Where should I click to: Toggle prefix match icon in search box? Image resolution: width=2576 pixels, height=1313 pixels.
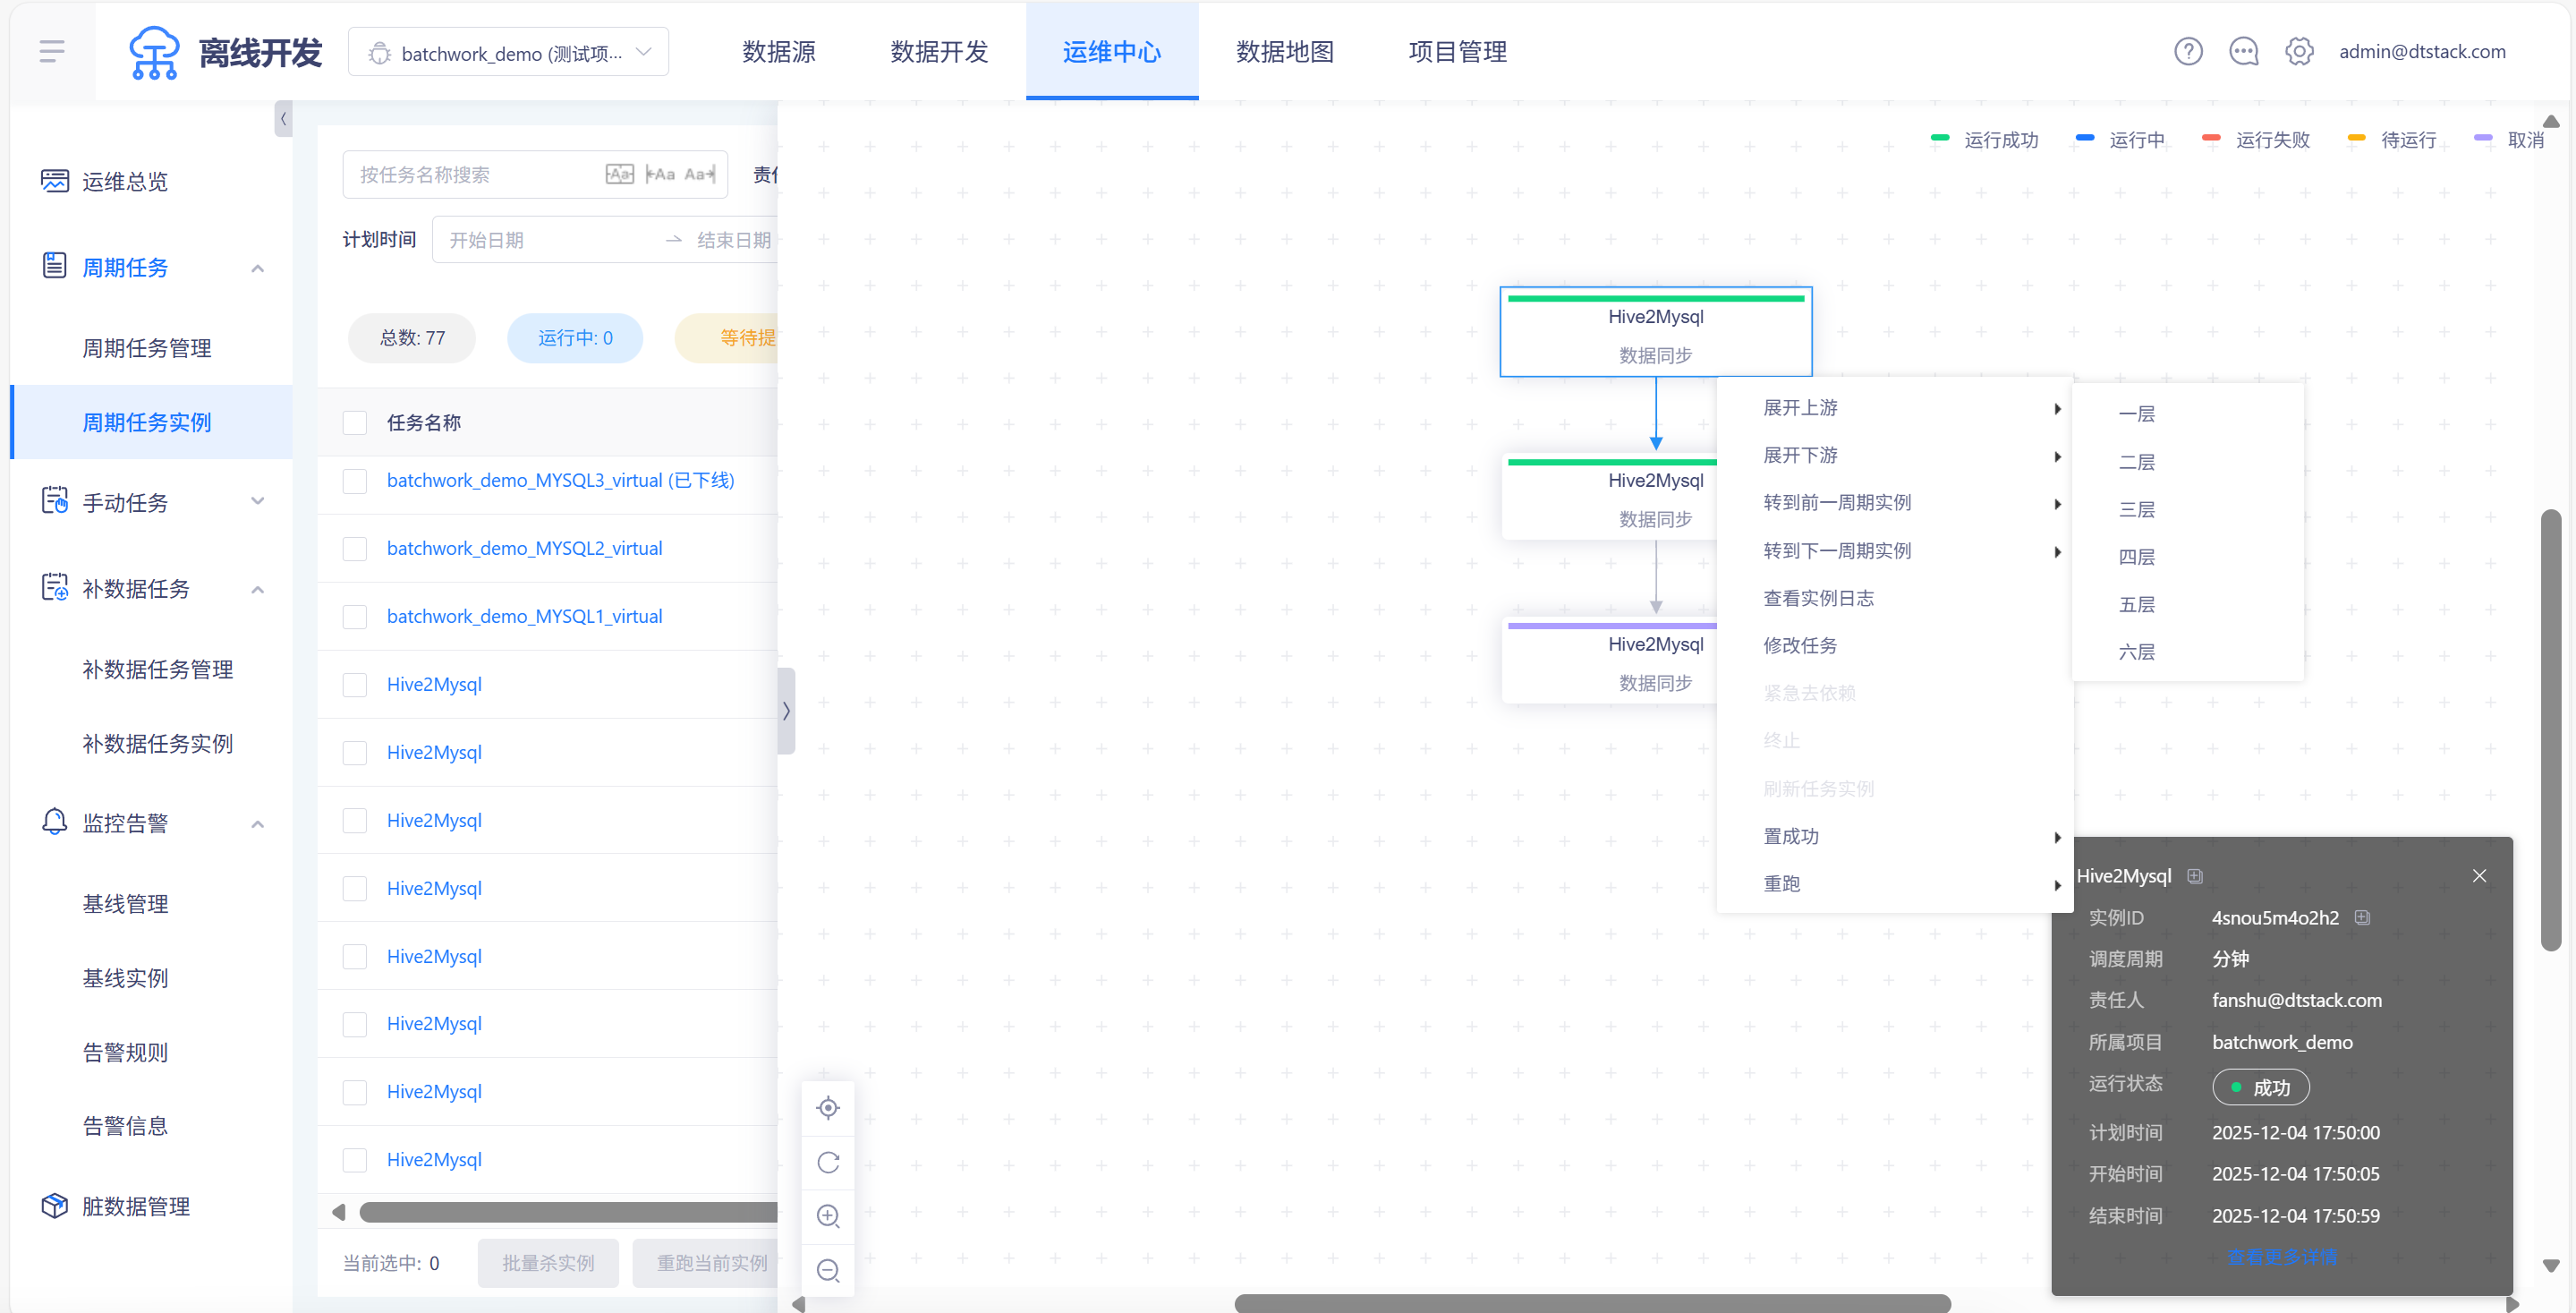(660, 175)
